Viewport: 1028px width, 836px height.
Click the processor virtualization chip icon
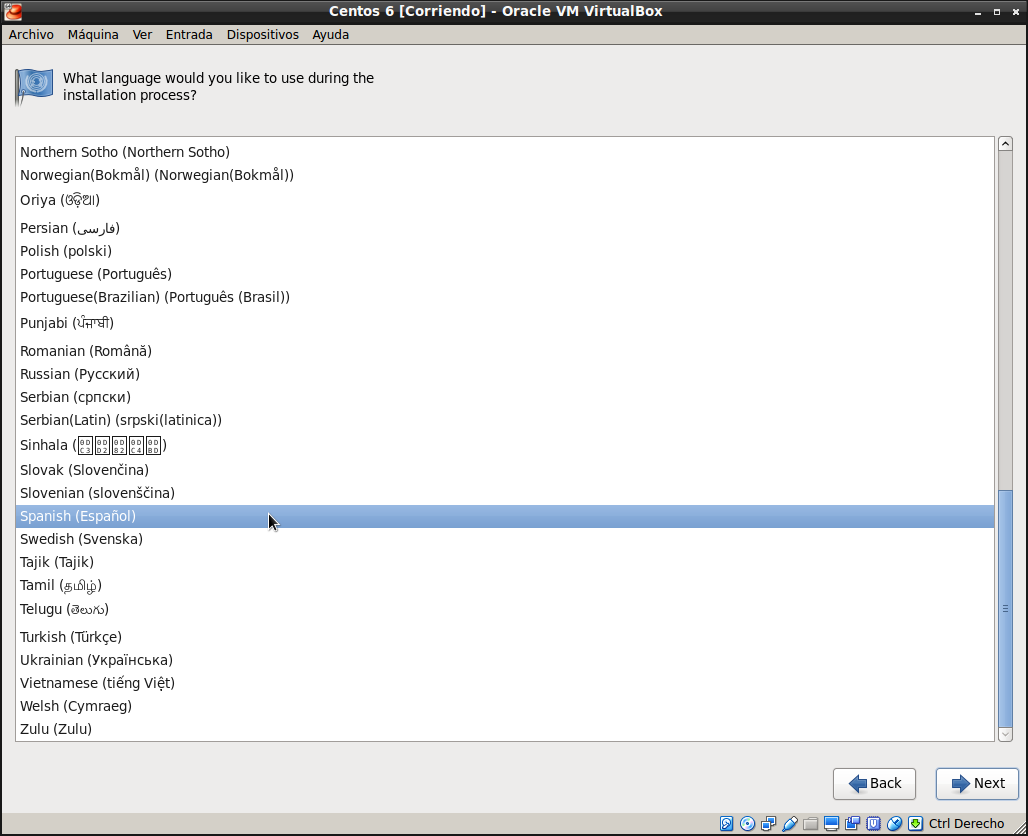[873, 824]
